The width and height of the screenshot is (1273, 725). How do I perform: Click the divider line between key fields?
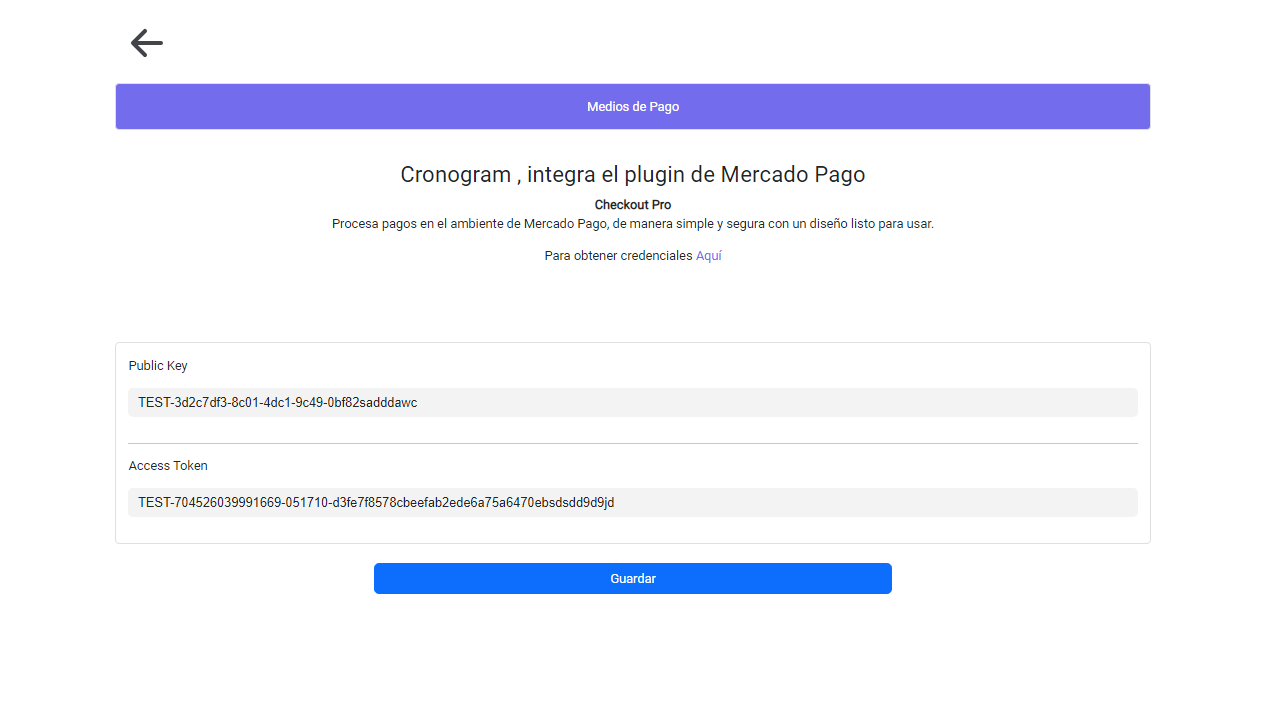coord(632,443)
